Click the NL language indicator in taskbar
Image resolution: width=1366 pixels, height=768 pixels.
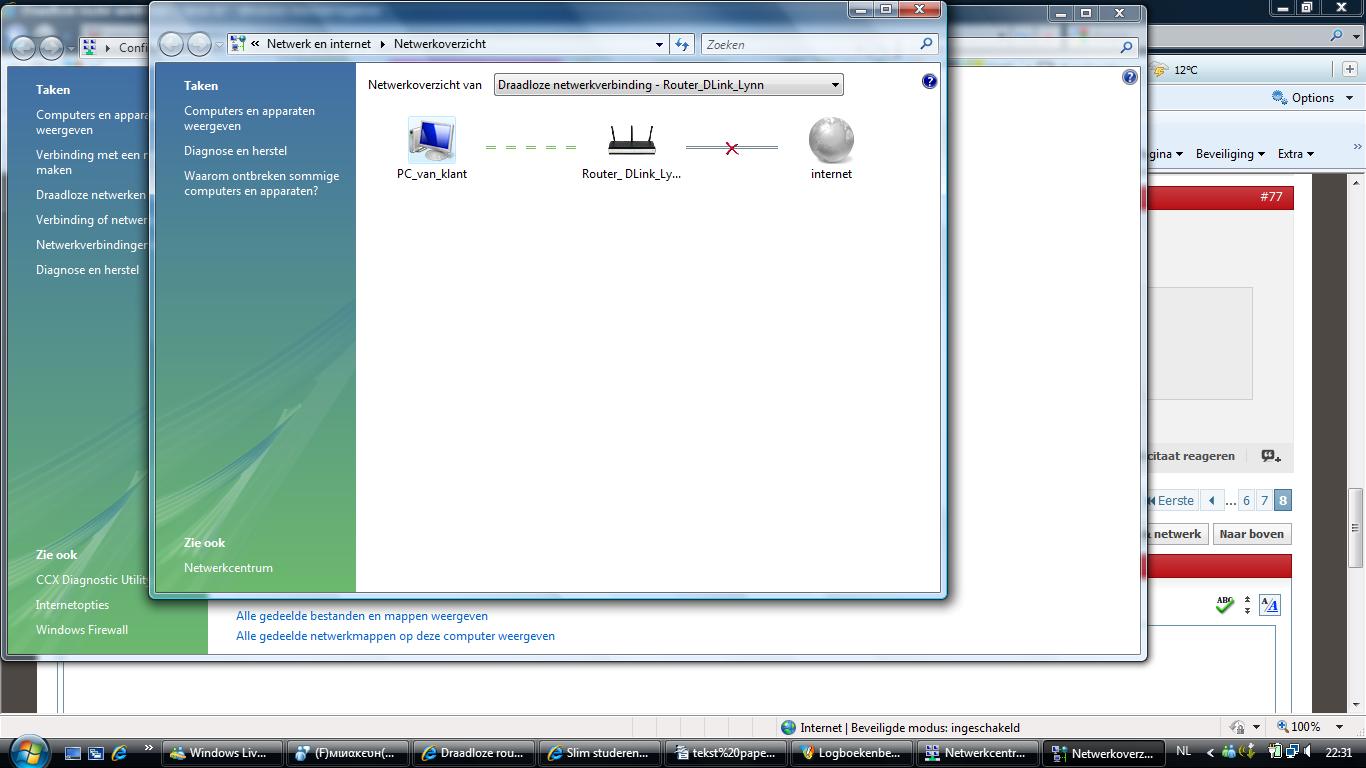tap(1184, 751)
